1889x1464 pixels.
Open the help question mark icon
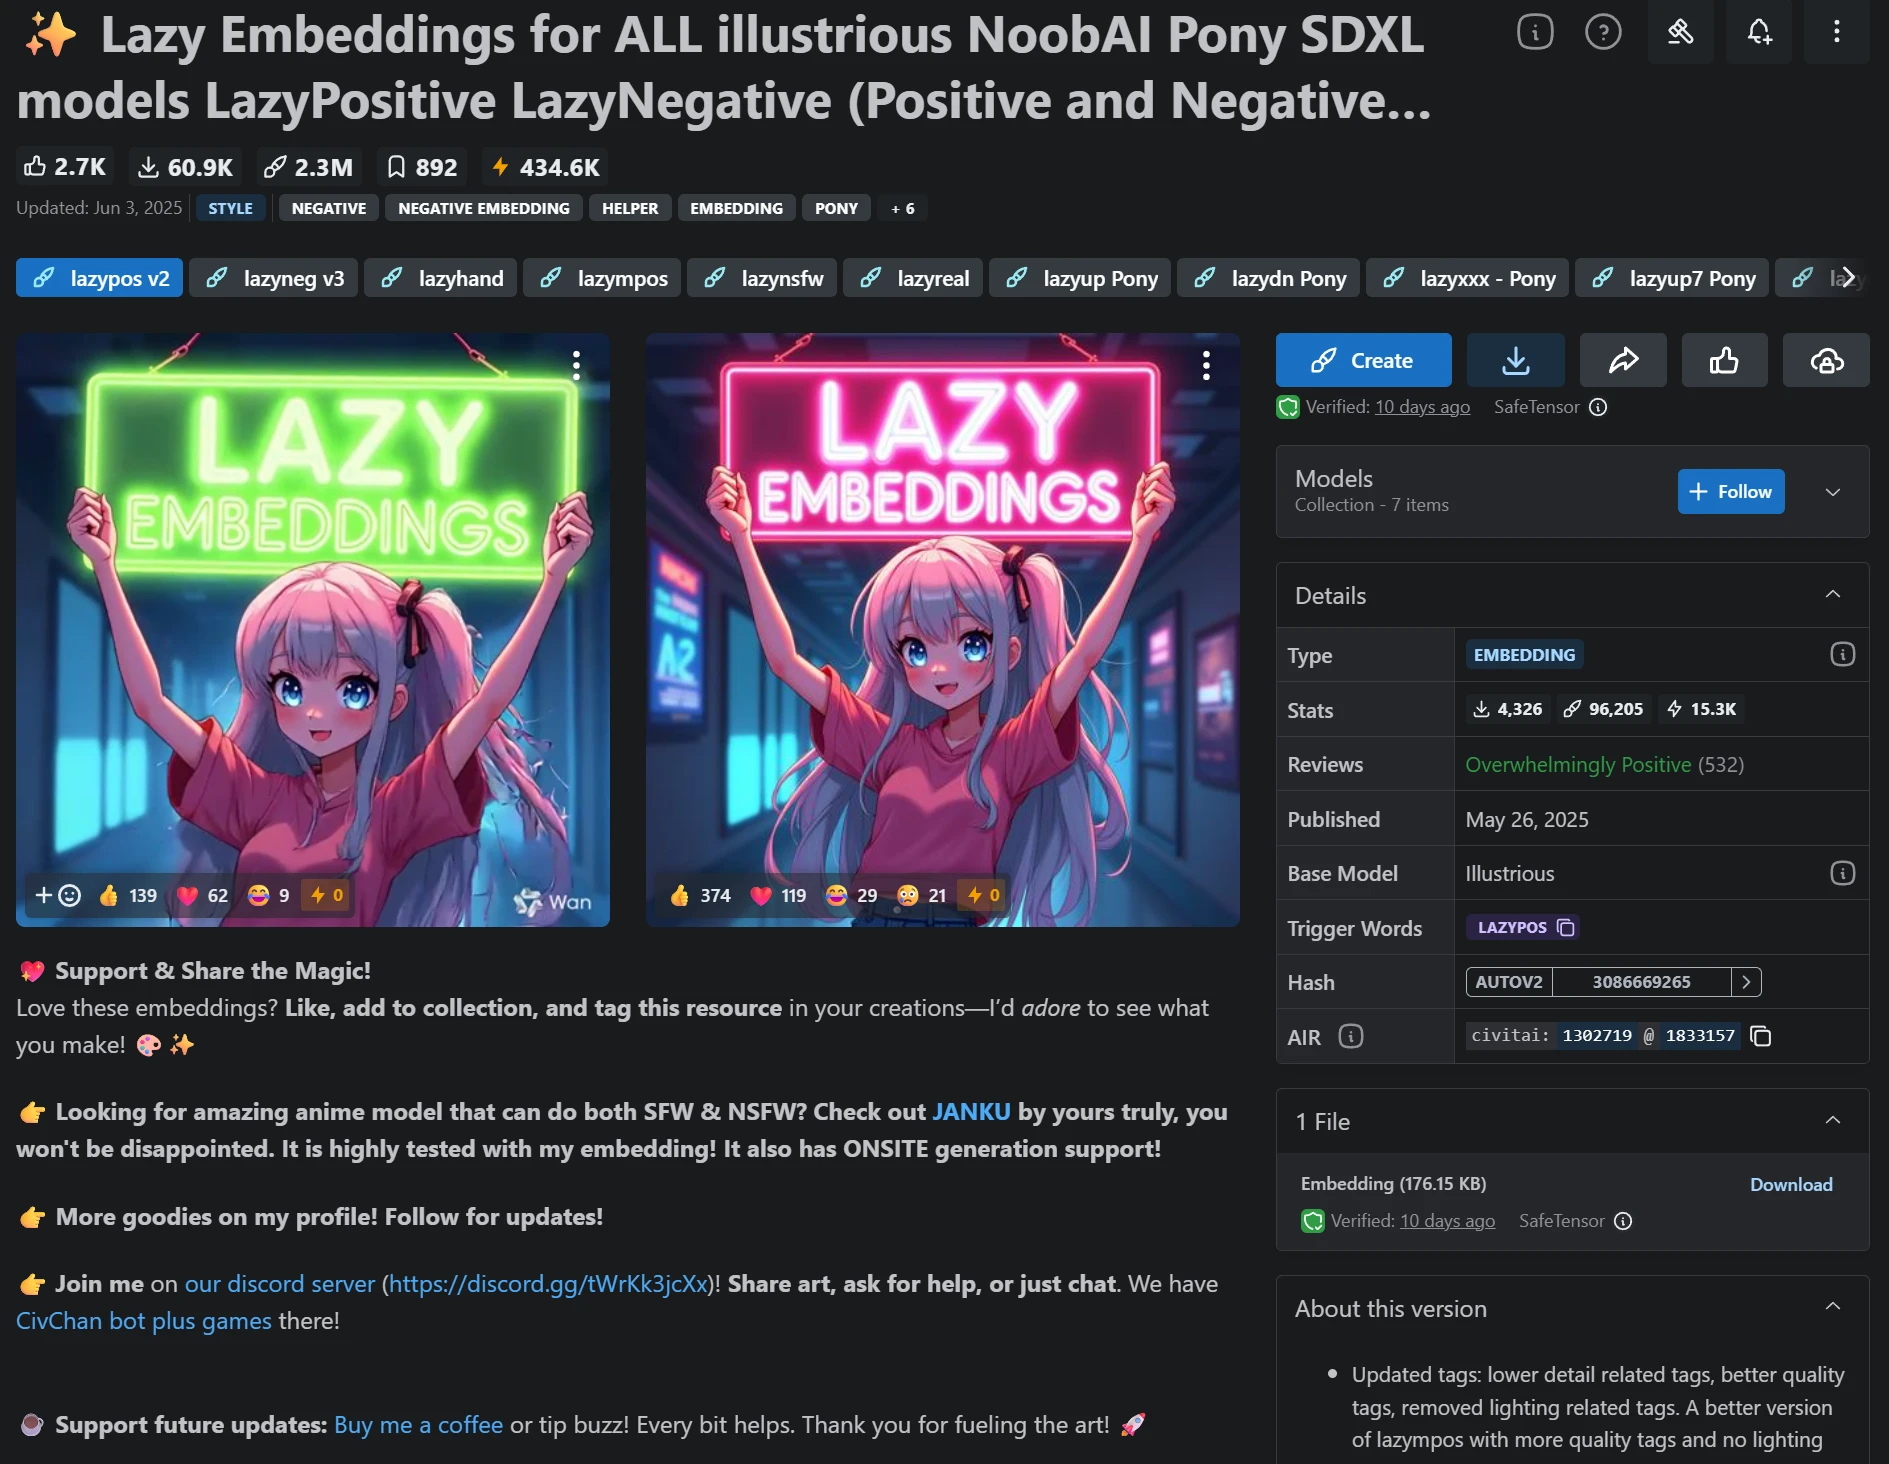pyautogui.click(x=1603, y=32)
